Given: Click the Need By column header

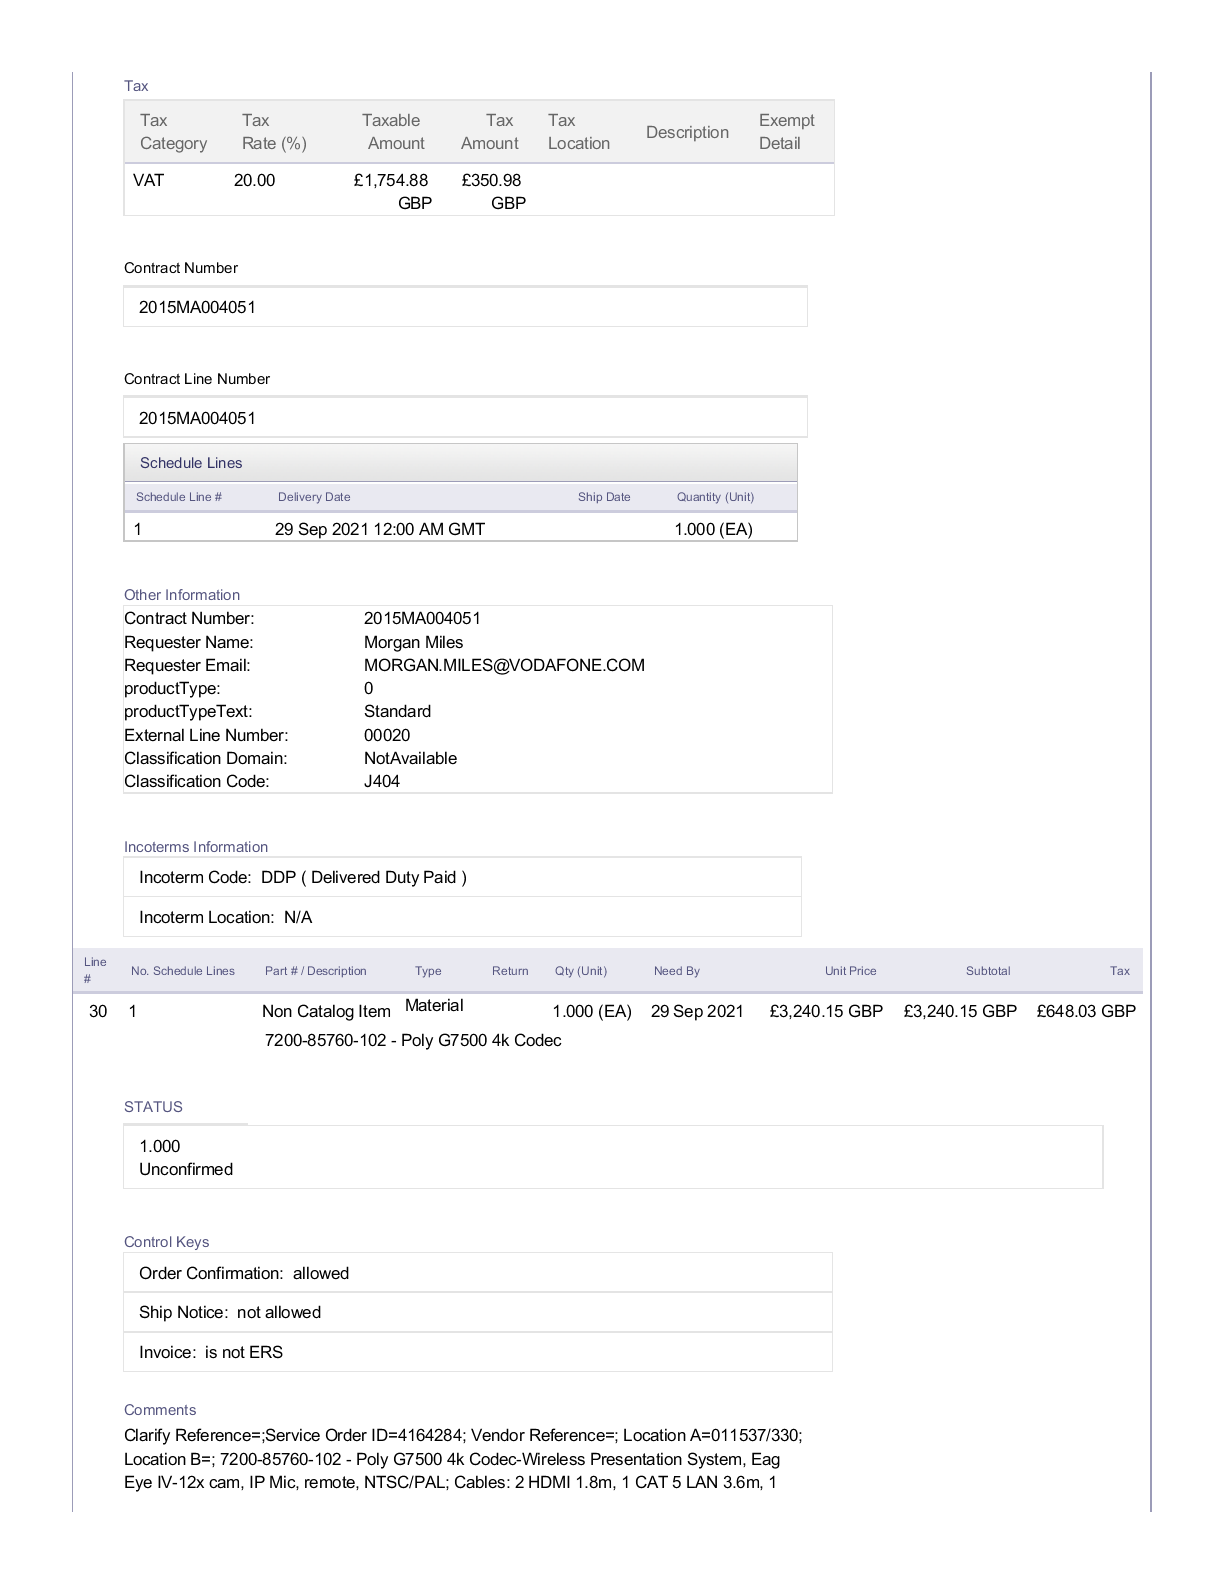Looking at the screenshot, I should [x=676, y=971].
